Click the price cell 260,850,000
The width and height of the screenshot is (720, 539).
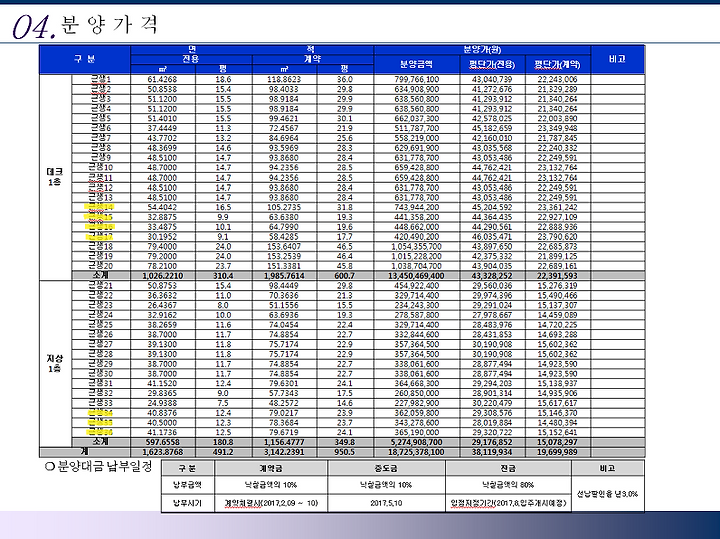pyautogui.click(x=416, y=393)
